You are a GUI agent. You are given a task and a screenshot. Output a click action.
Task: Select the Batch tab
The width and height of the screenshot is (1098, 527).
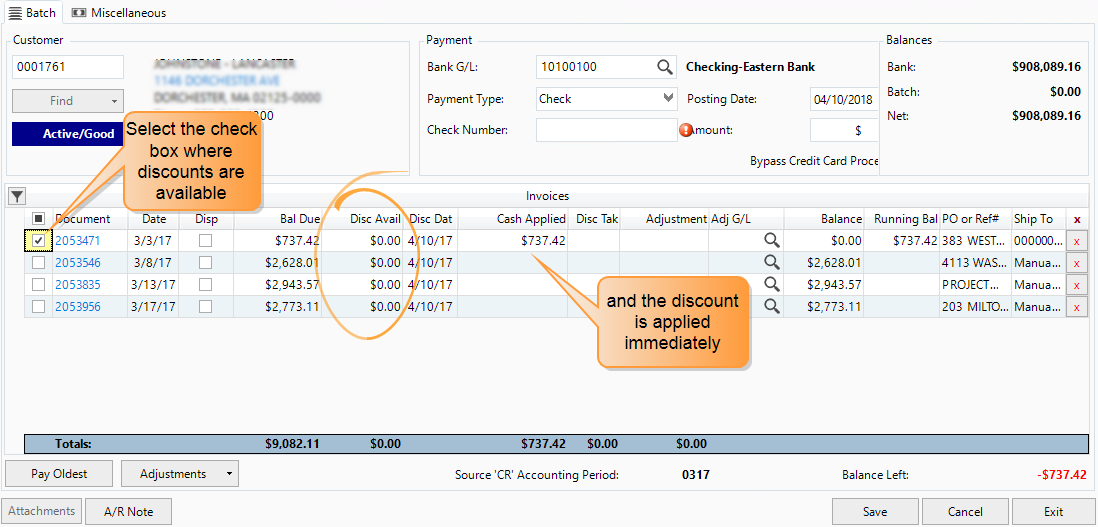click(x=32, y=13)
